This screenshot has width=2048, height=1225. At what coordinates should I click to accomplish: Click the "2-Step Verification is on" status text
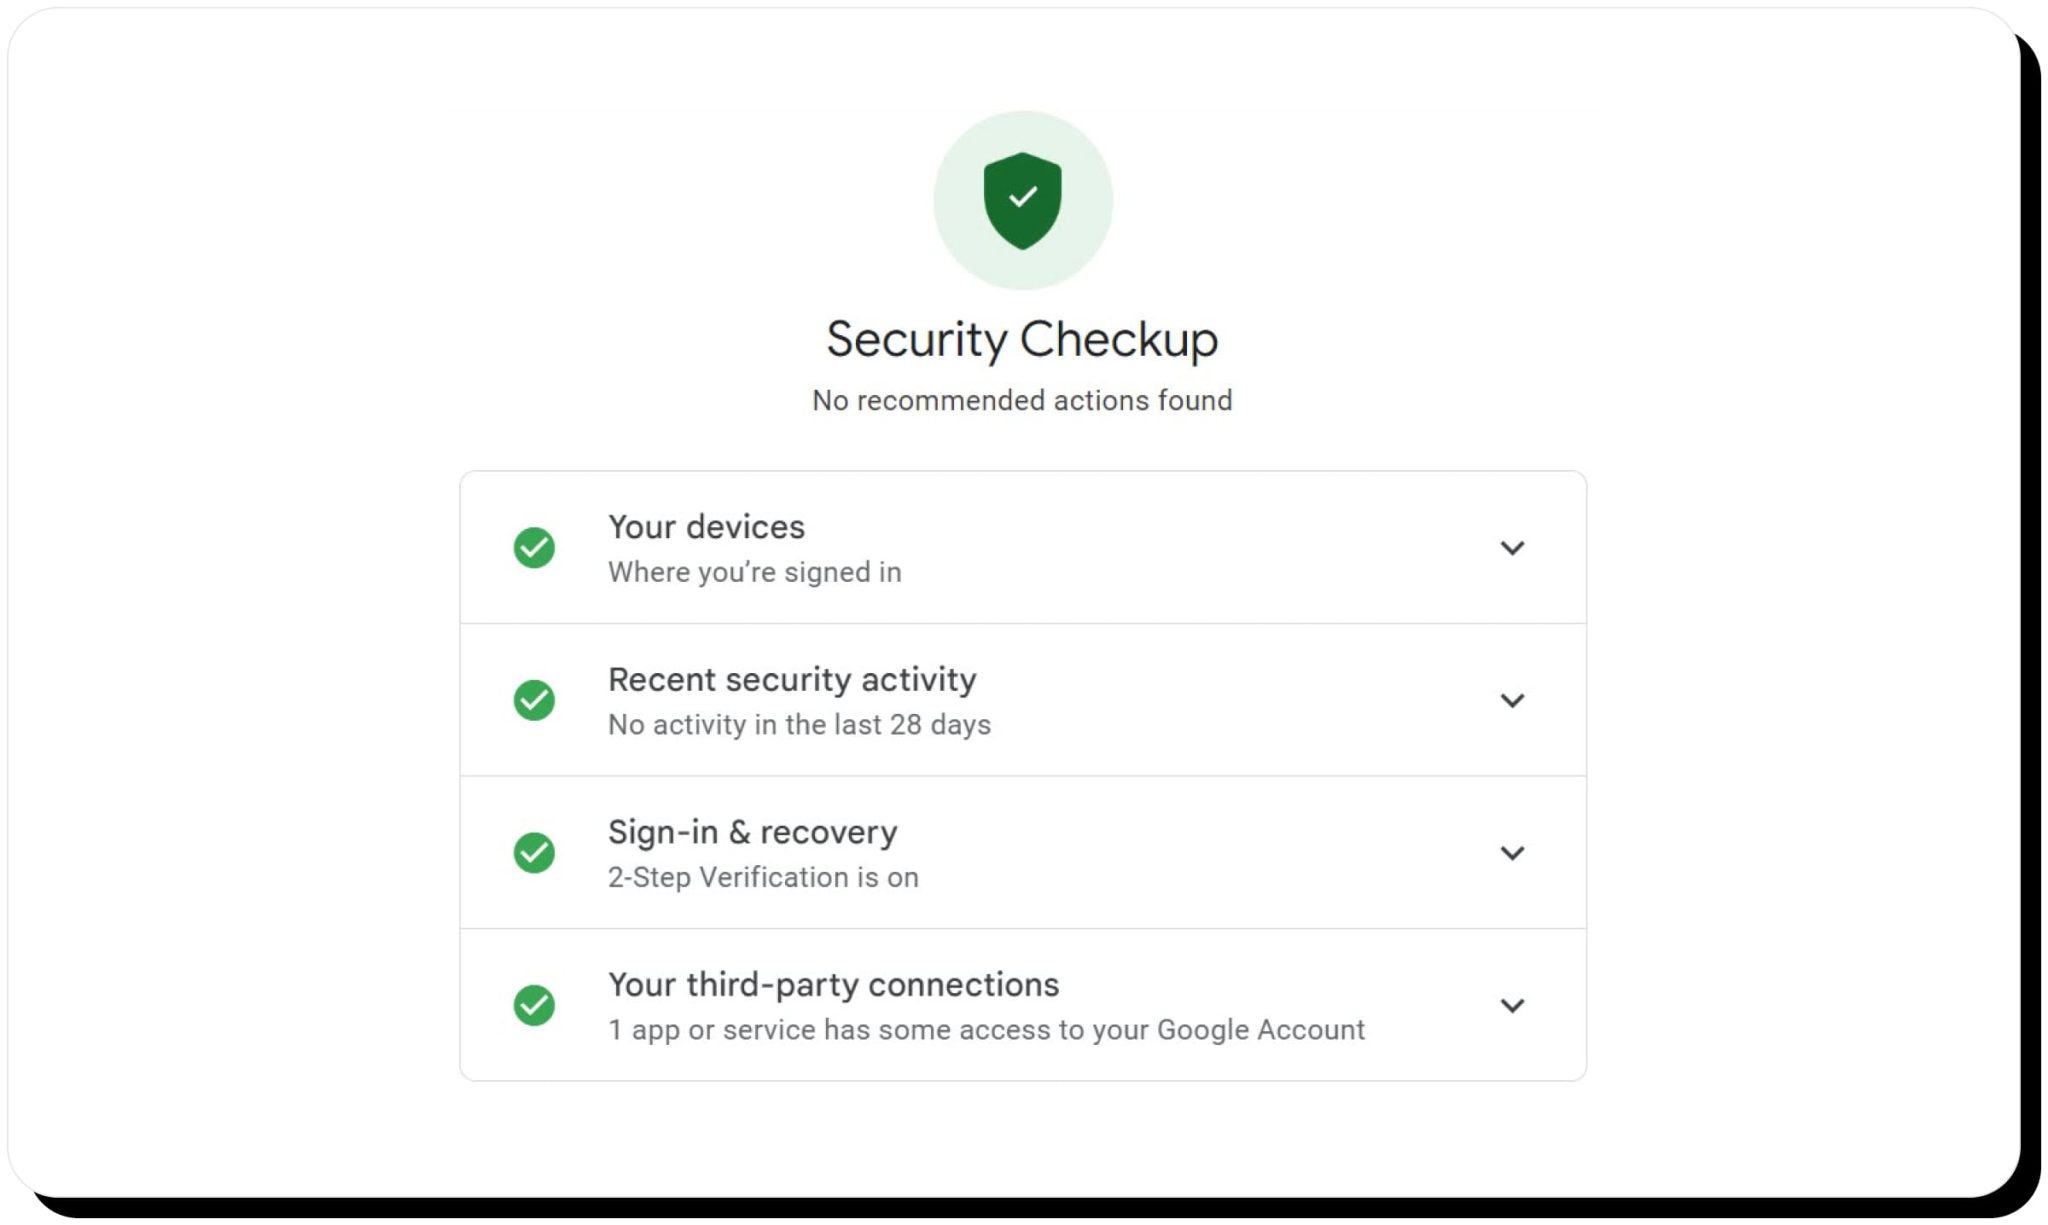tap(763, 877)
